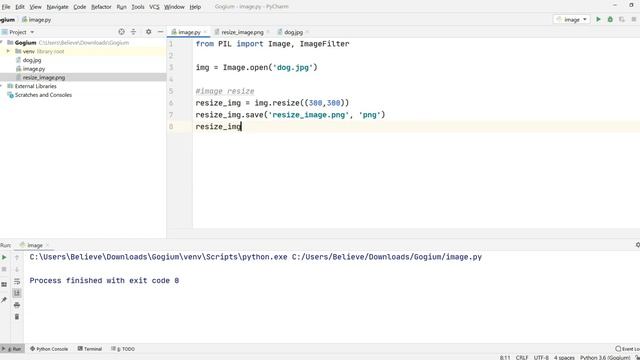Click restore layout icon in Run panel
Viewport: 640px width, 360px height.
coord(4,284)
